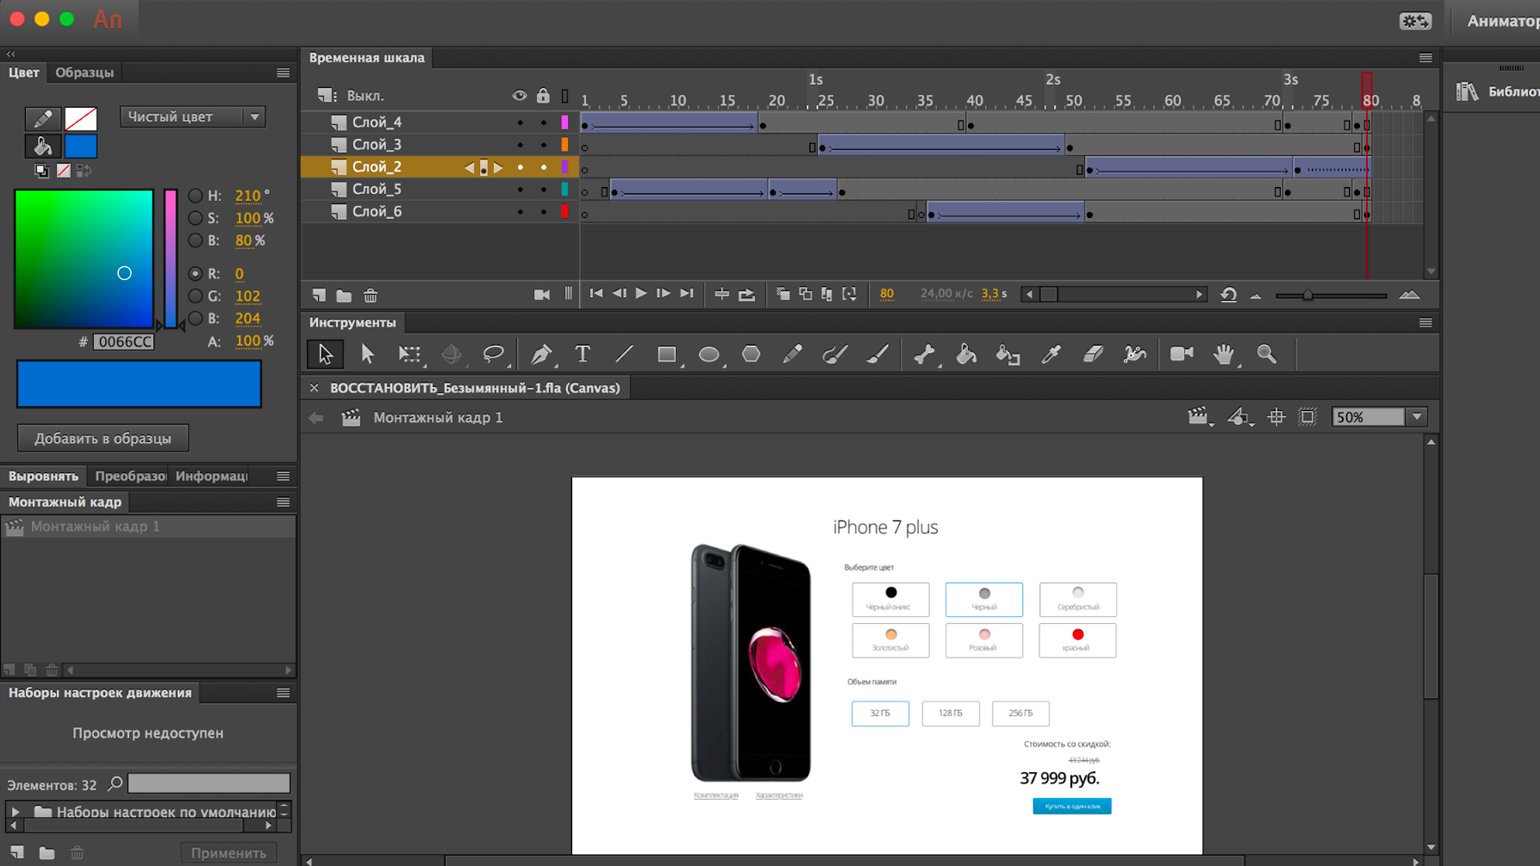
Task: Switch to the Информация tab
Action: pyautogui.click(x=211, y=476)
